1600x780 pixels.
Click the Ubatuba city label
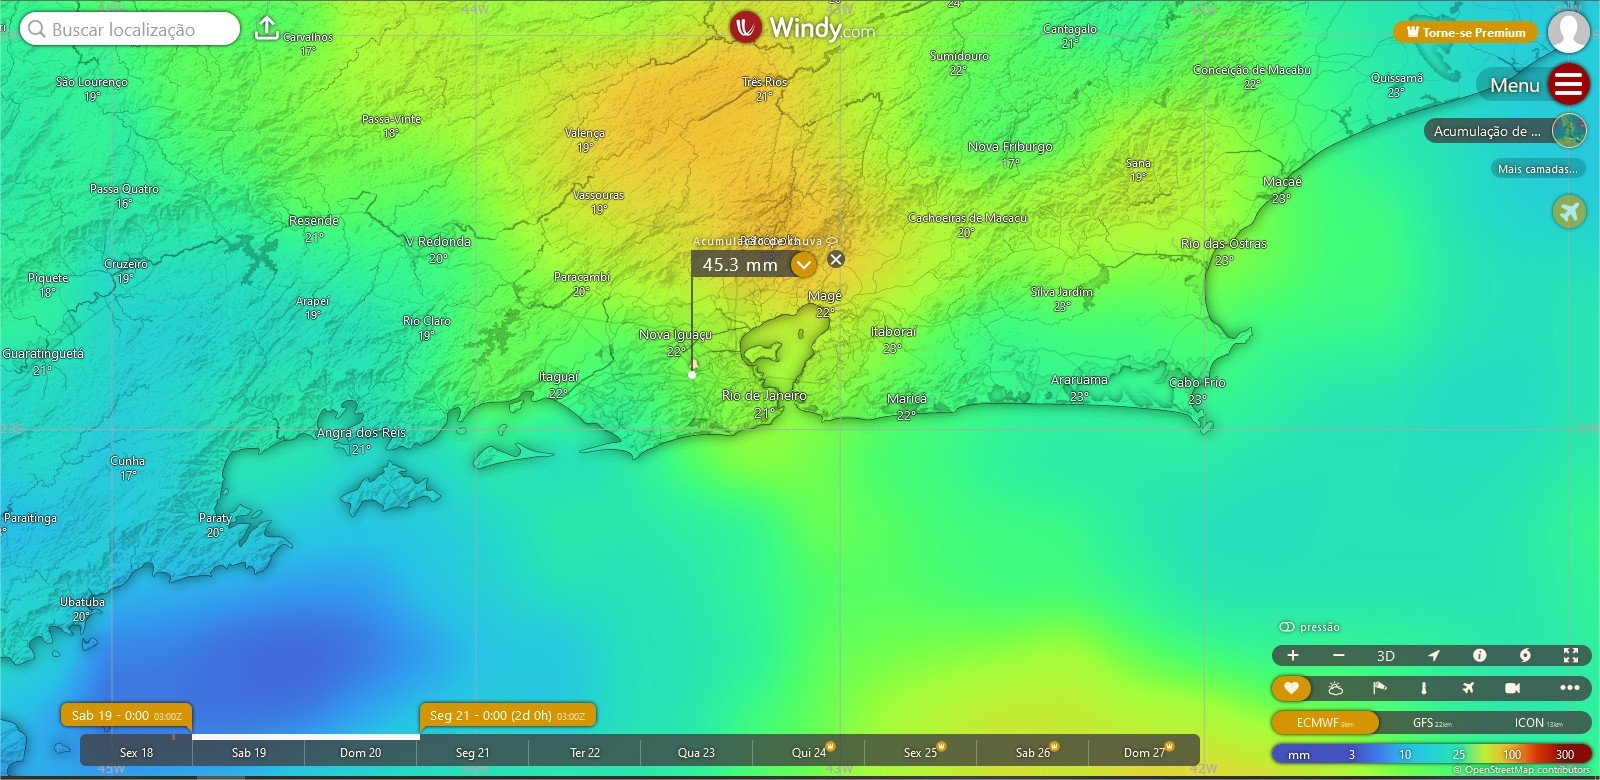(82, 602)
